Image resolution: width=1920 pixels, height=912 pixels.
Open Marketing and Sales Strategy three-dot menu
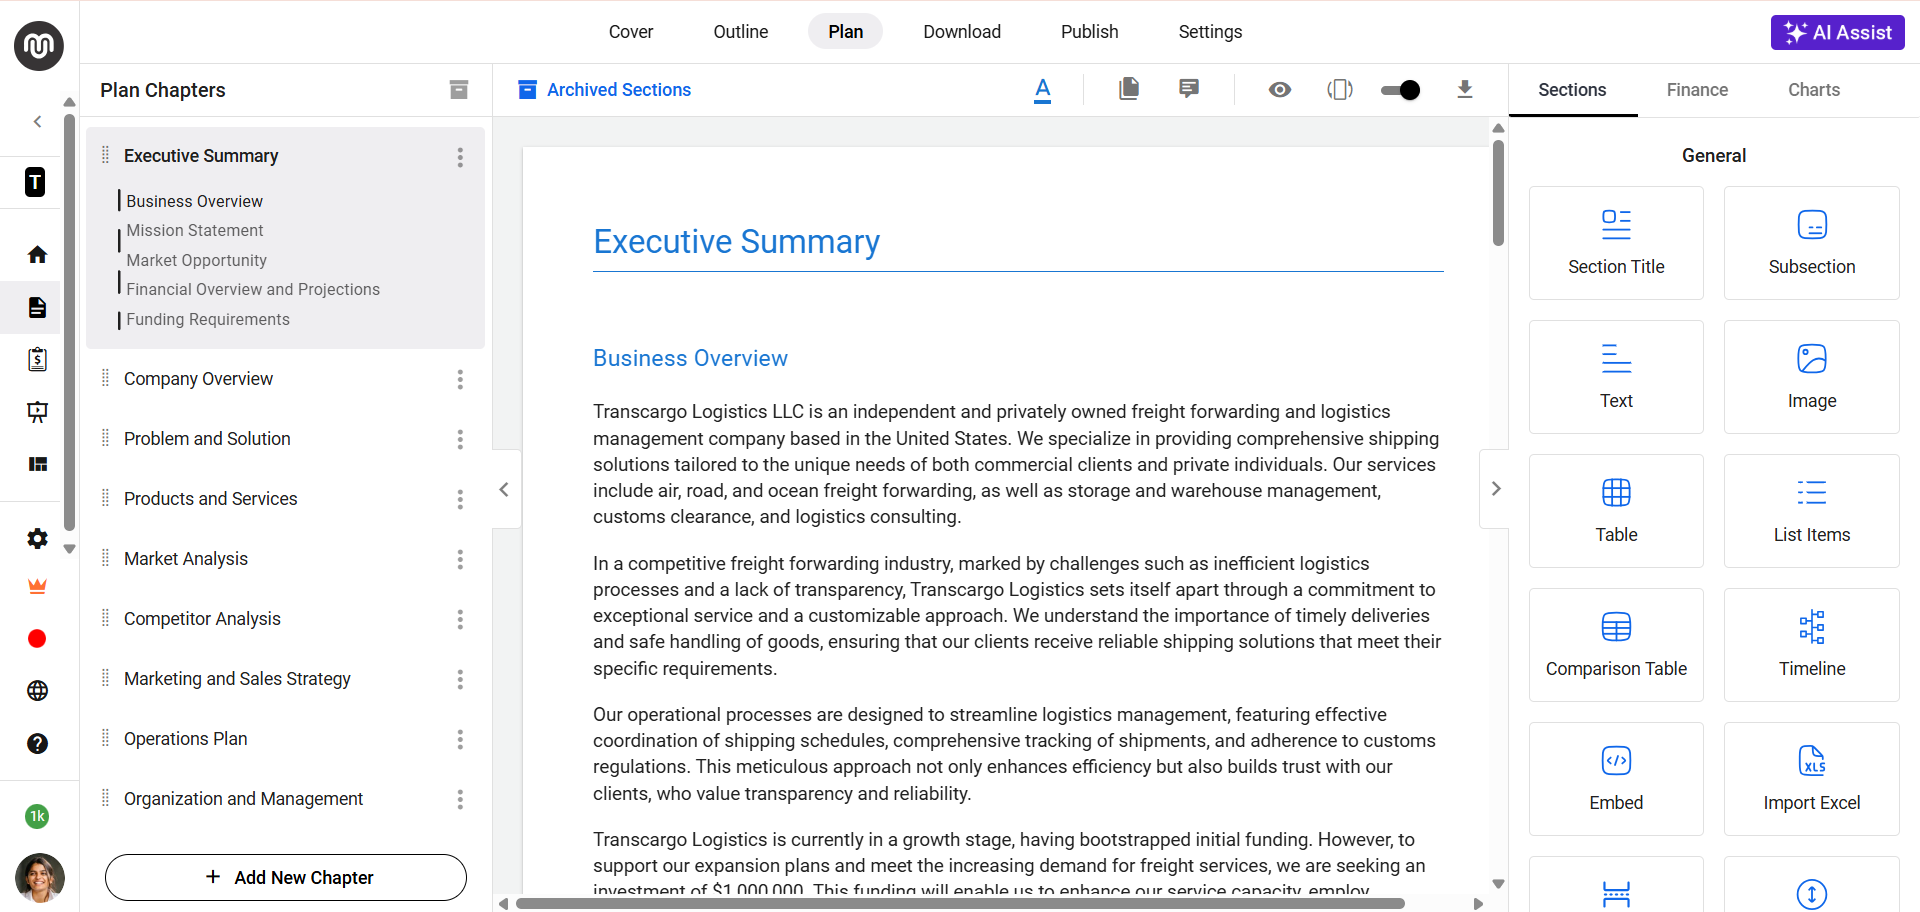coord(460,679)
